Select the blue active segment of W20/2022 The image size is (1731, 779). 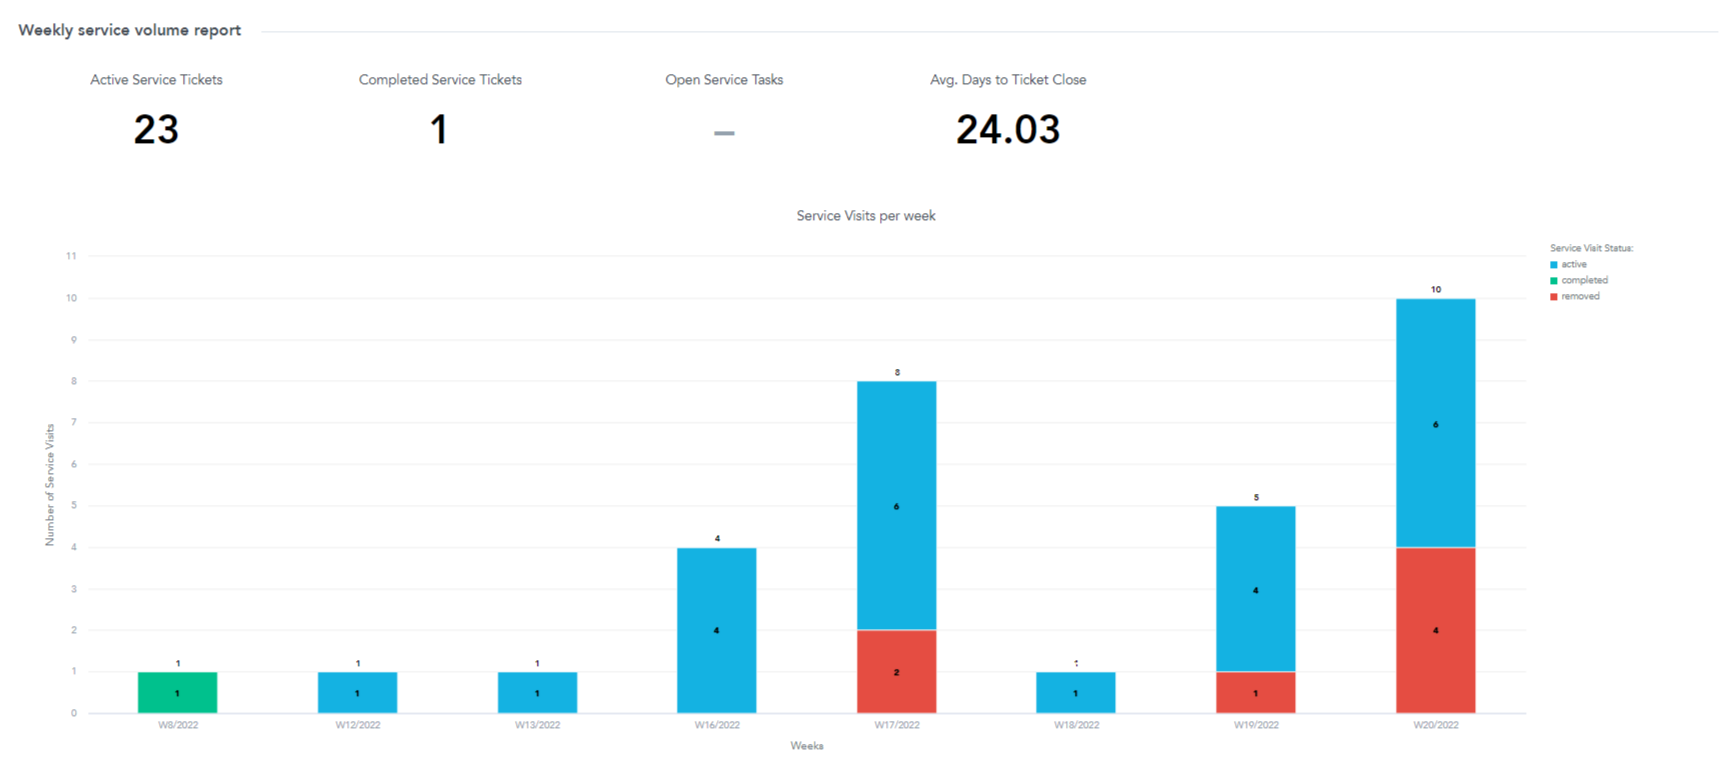point(1436,423)
